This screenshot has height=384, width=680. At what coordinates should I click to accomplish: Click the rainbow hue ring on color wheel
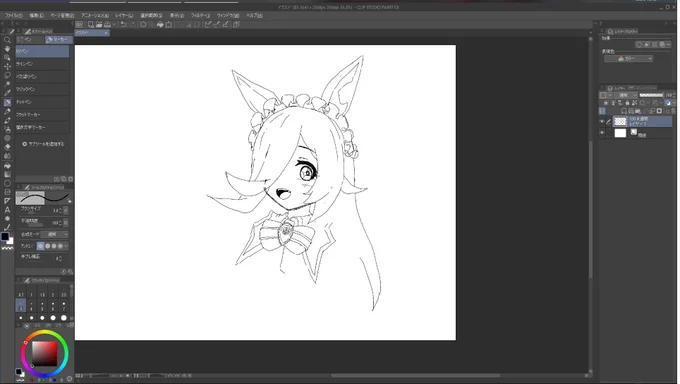tap(45, 332)
